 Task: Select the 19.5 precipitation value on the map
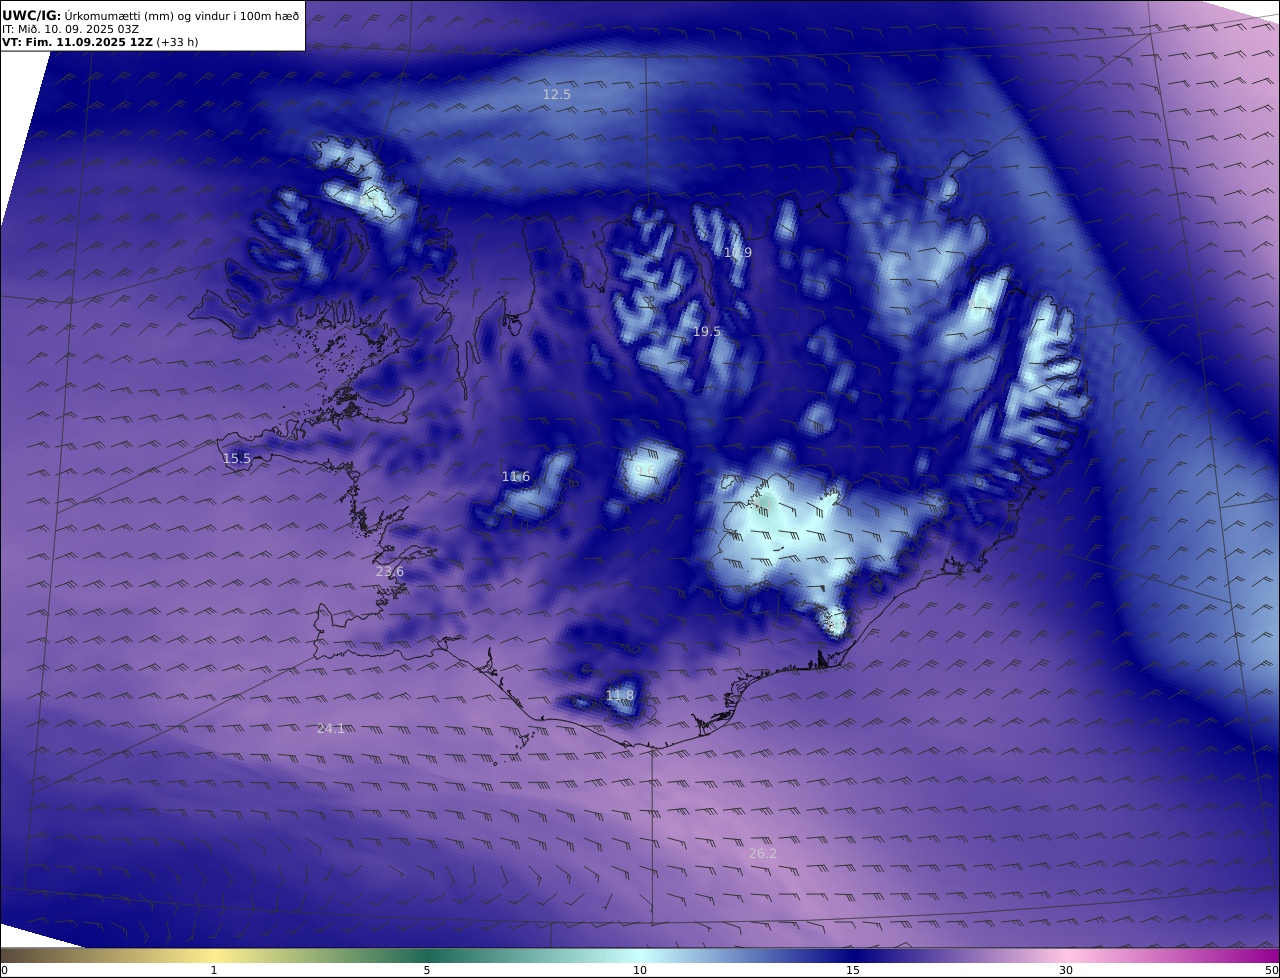[x=707, y=332]
